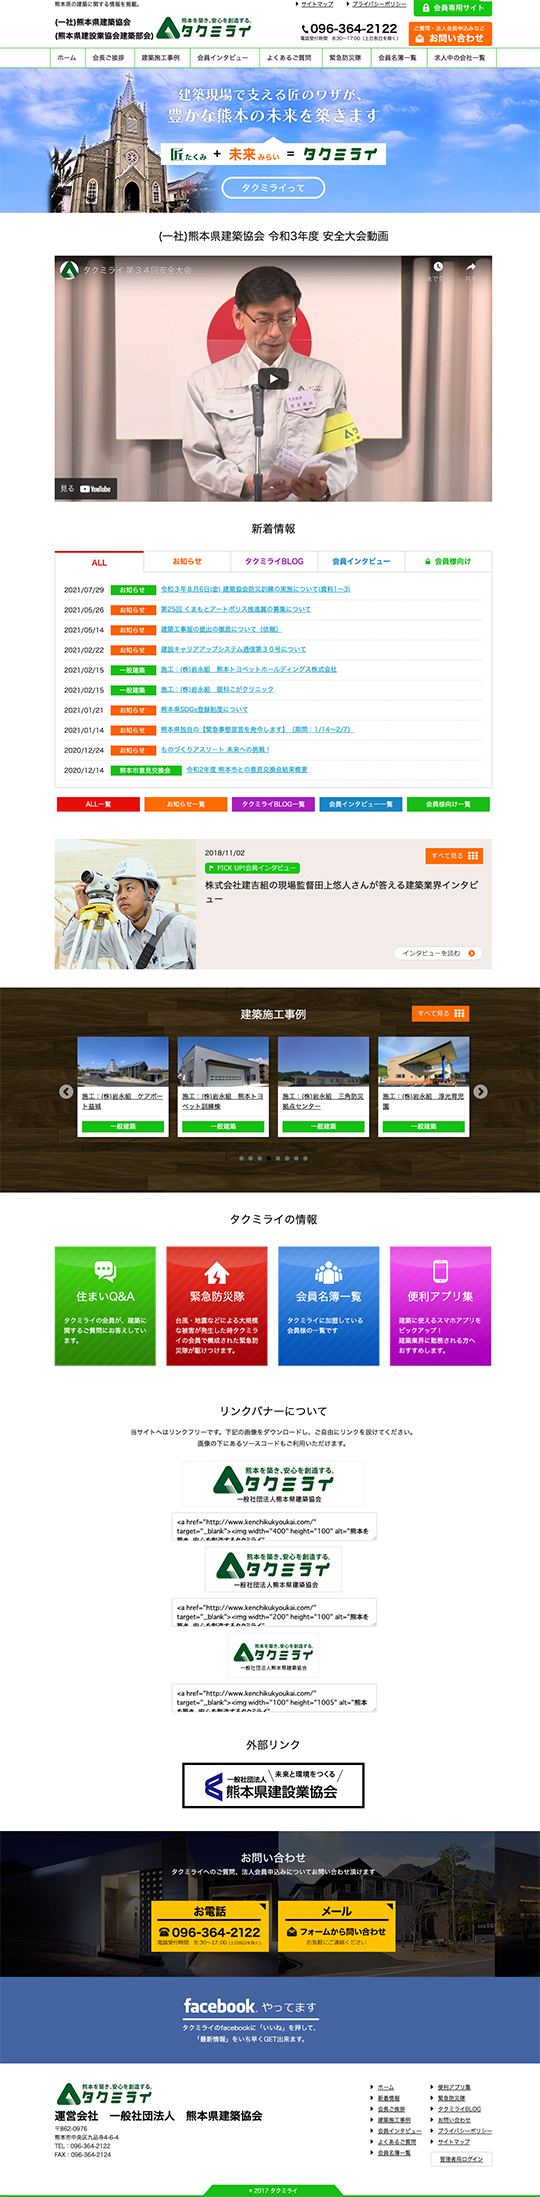Open 会長ご挨拶 footer link
The image size is (540, 2197).
(x=391, y=2109)
